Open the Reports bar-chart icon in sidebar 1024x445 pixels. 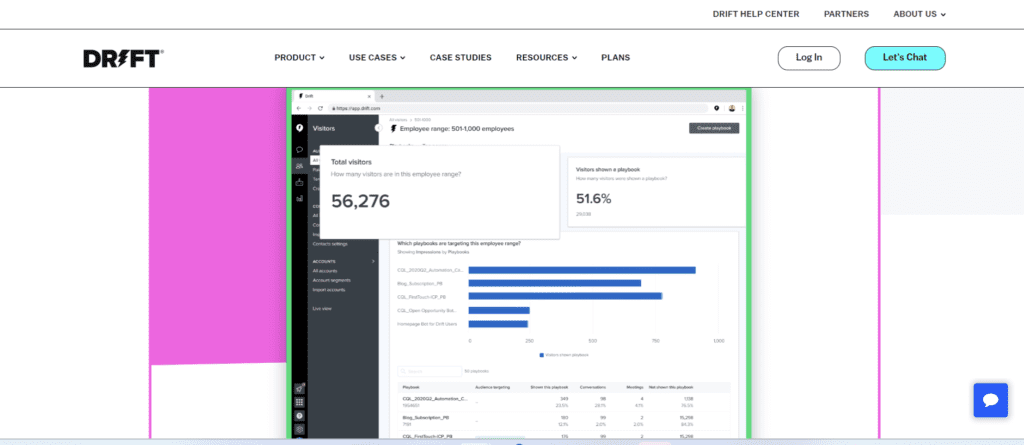point(299,198)
